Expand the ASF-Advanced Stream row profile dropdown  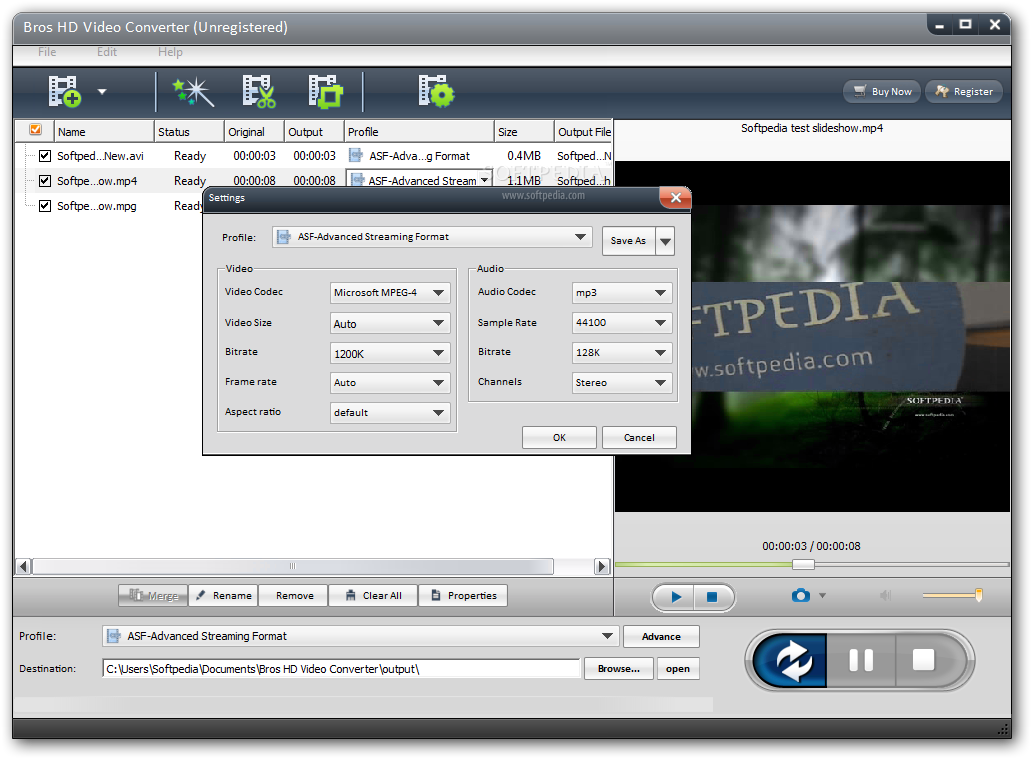485,180
